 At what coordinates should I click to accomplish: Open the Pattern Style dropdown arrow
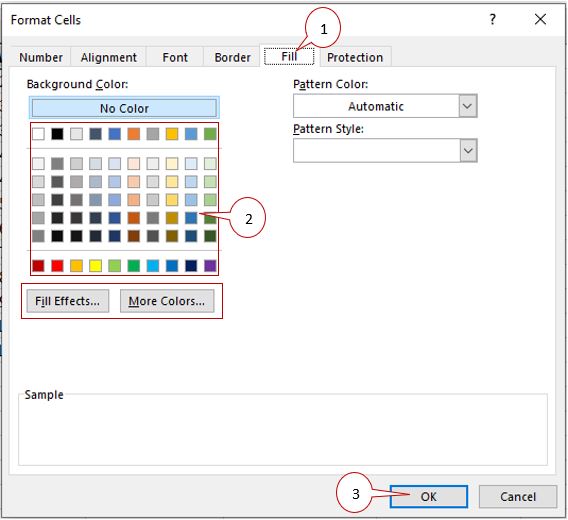(468, 150)
